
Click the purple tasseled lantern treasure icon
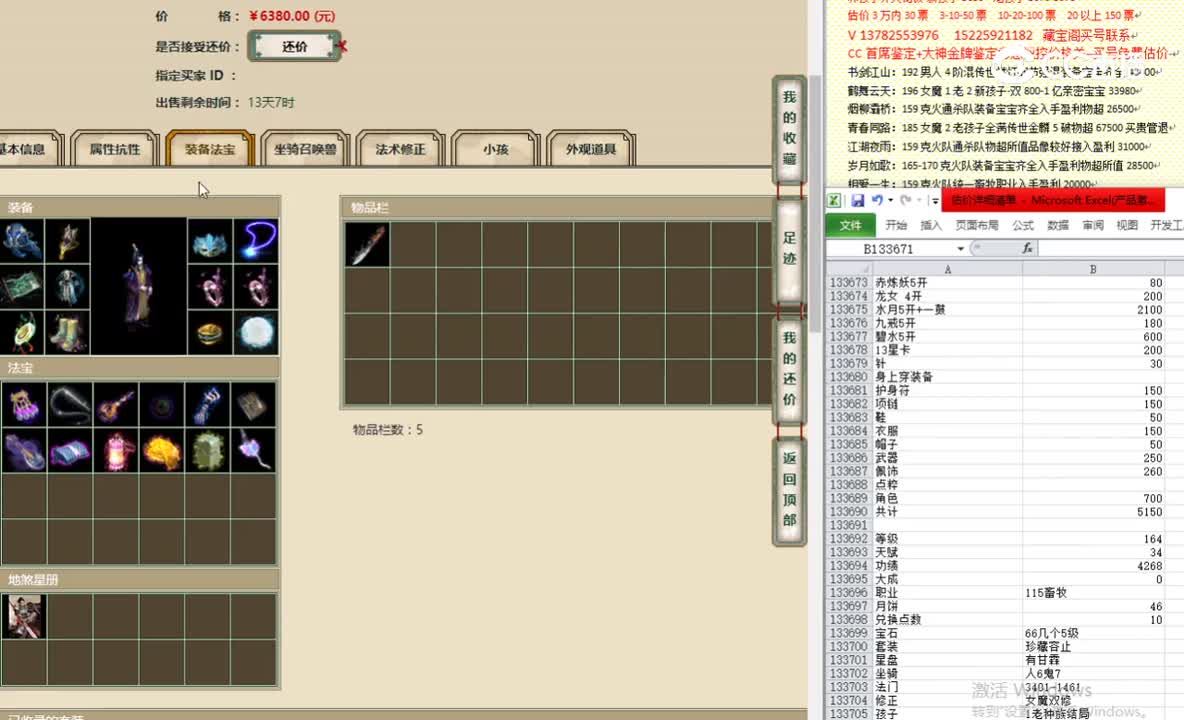pos(23,405)
